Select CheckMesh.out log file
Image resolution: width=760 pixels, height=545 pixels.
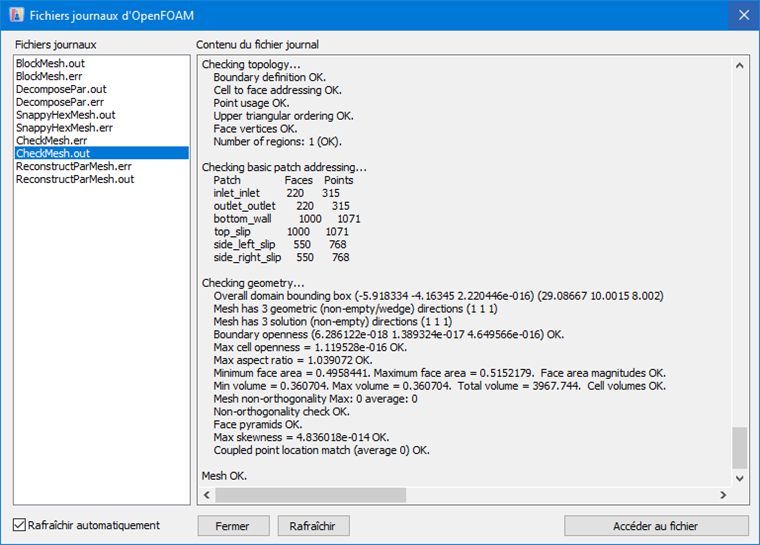102,153
